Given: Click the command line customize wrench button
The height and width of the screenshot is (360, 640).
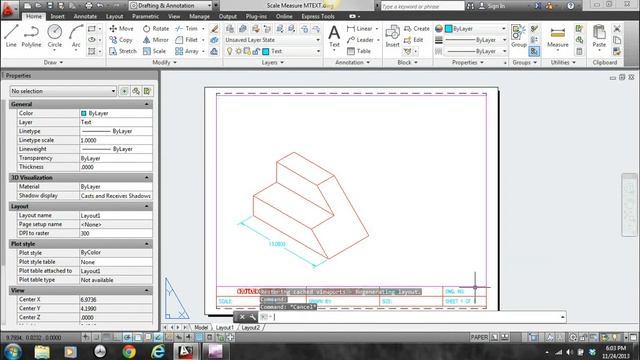Looking at the screenshot, I should [253, 317].
